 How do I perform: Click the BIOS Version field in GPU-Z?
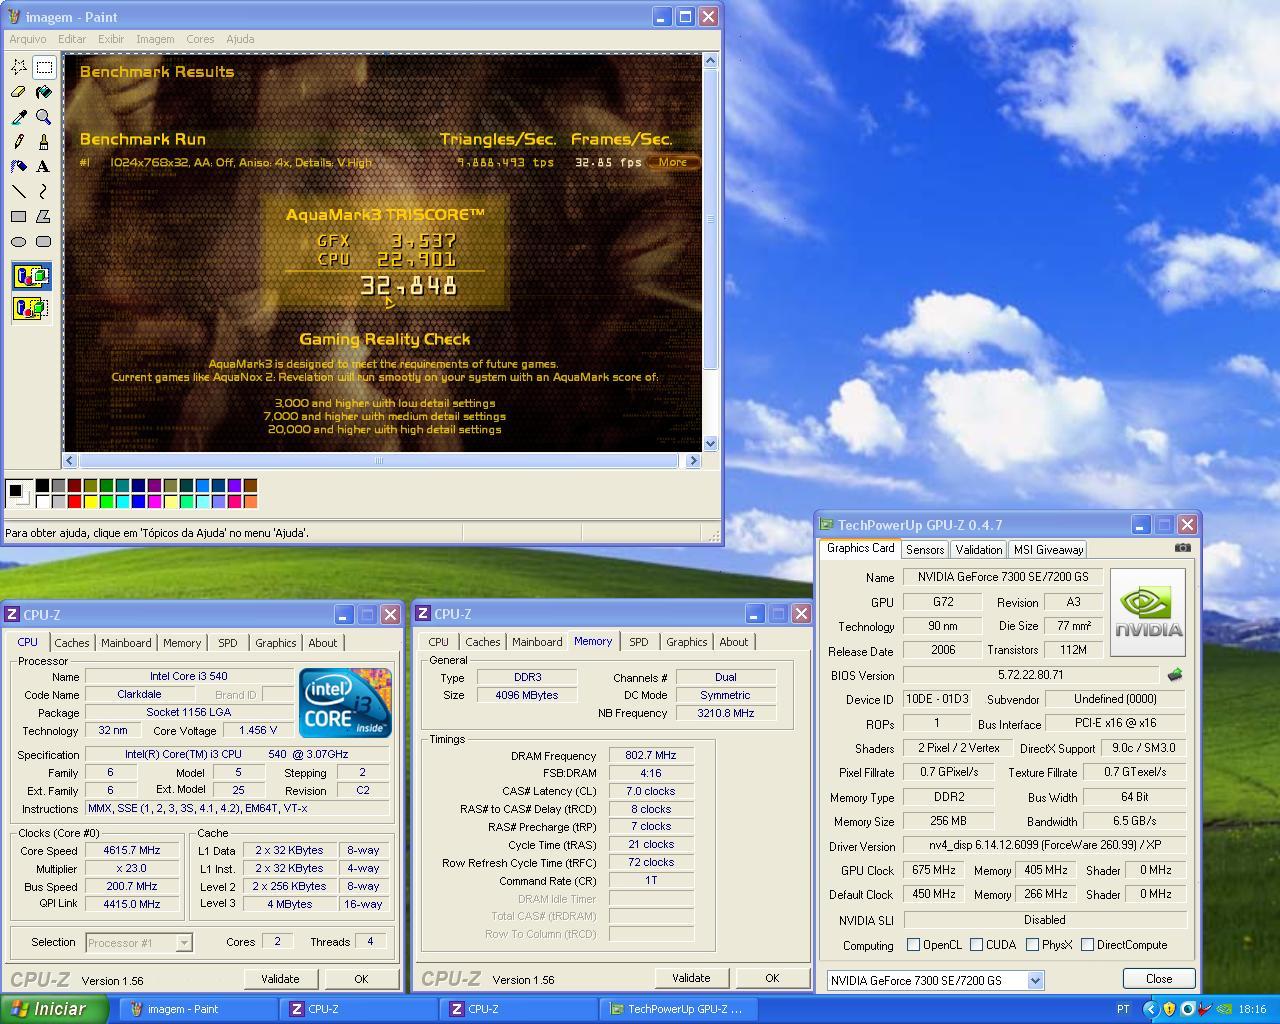tap(1030, 675)
